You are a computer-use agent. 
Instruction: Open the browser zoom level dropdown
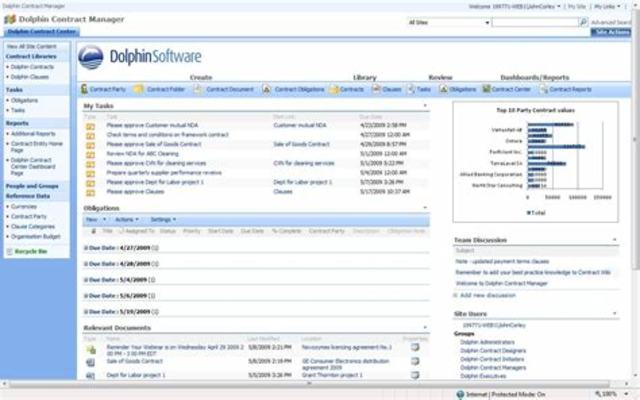(x=626, y=394)
